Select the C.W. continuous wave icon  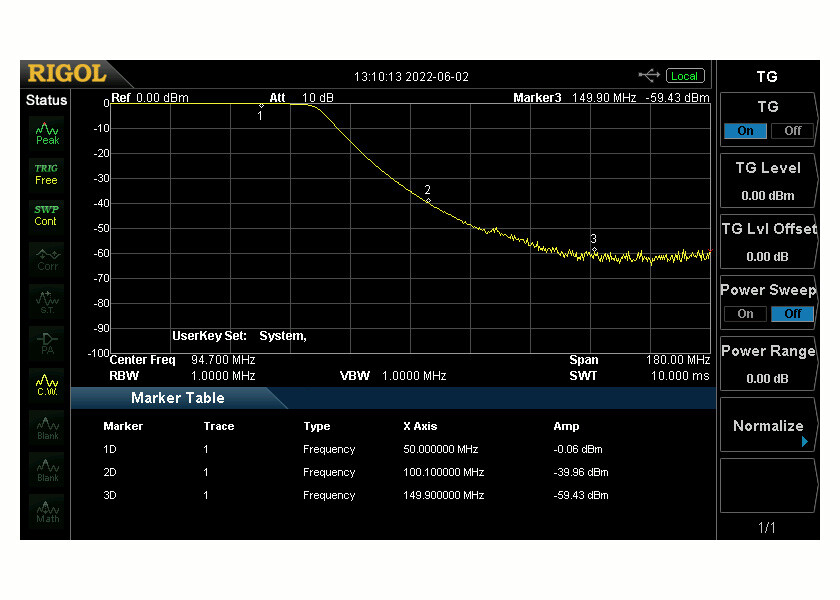coord(45,383)
